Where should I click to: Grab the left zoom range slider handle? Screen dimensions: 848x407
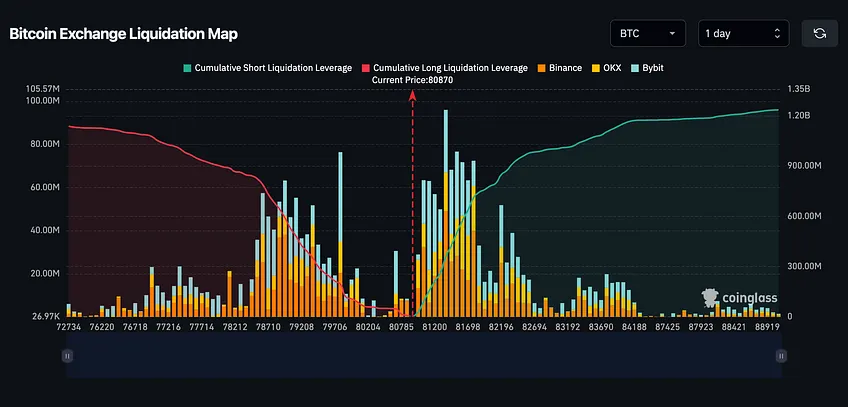pyautogui.click(x=67, y=356)
